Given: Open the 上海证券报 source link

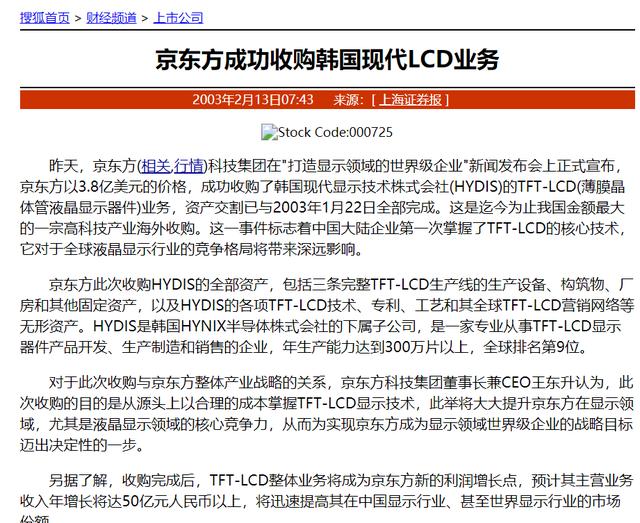Looking at the screenshot, I should (x=410, y=100).
